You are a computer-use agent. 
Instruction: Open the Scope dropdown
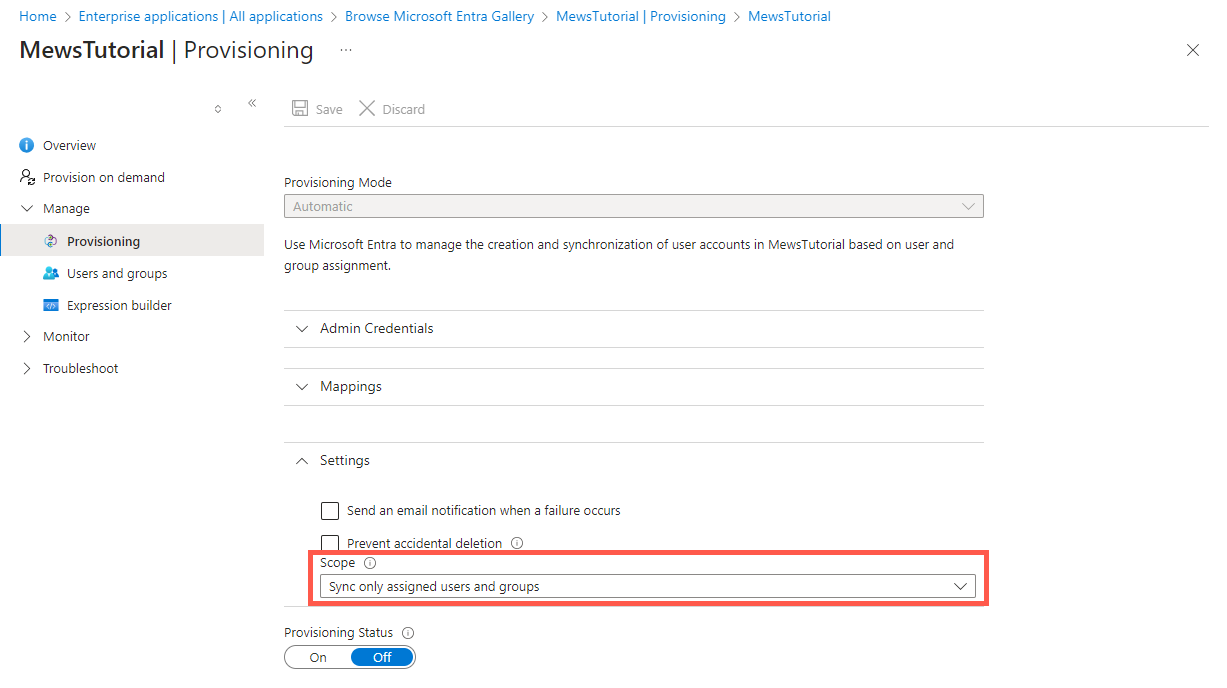648,587
